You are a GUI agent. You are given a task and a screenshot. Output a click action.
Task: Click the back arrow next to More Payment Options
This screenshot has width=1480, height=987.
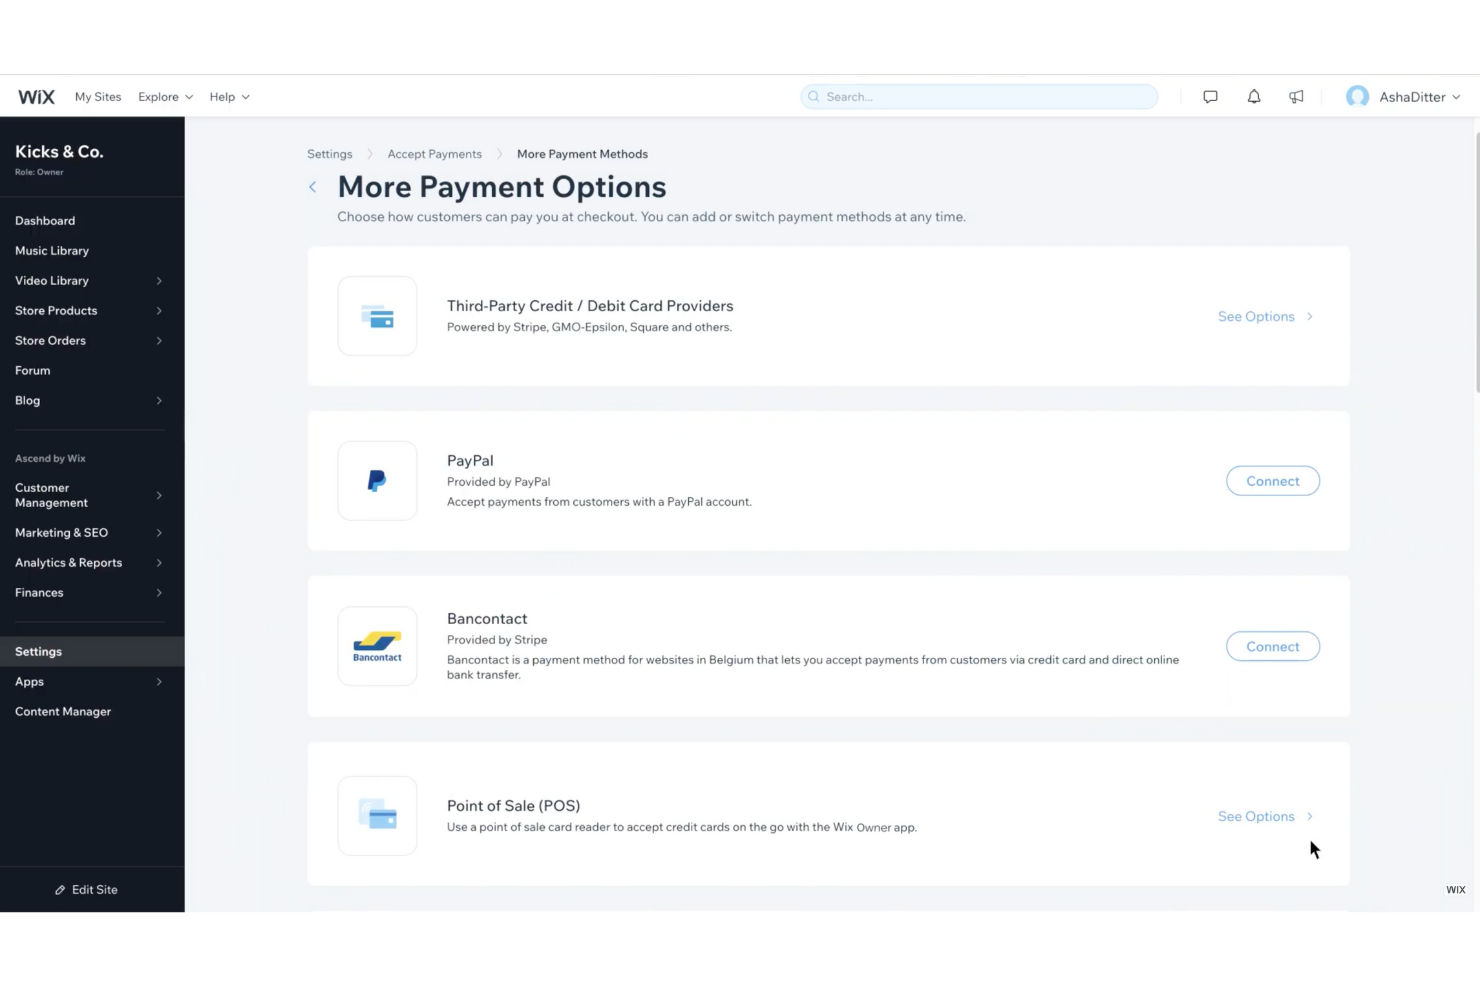(312, 187)
